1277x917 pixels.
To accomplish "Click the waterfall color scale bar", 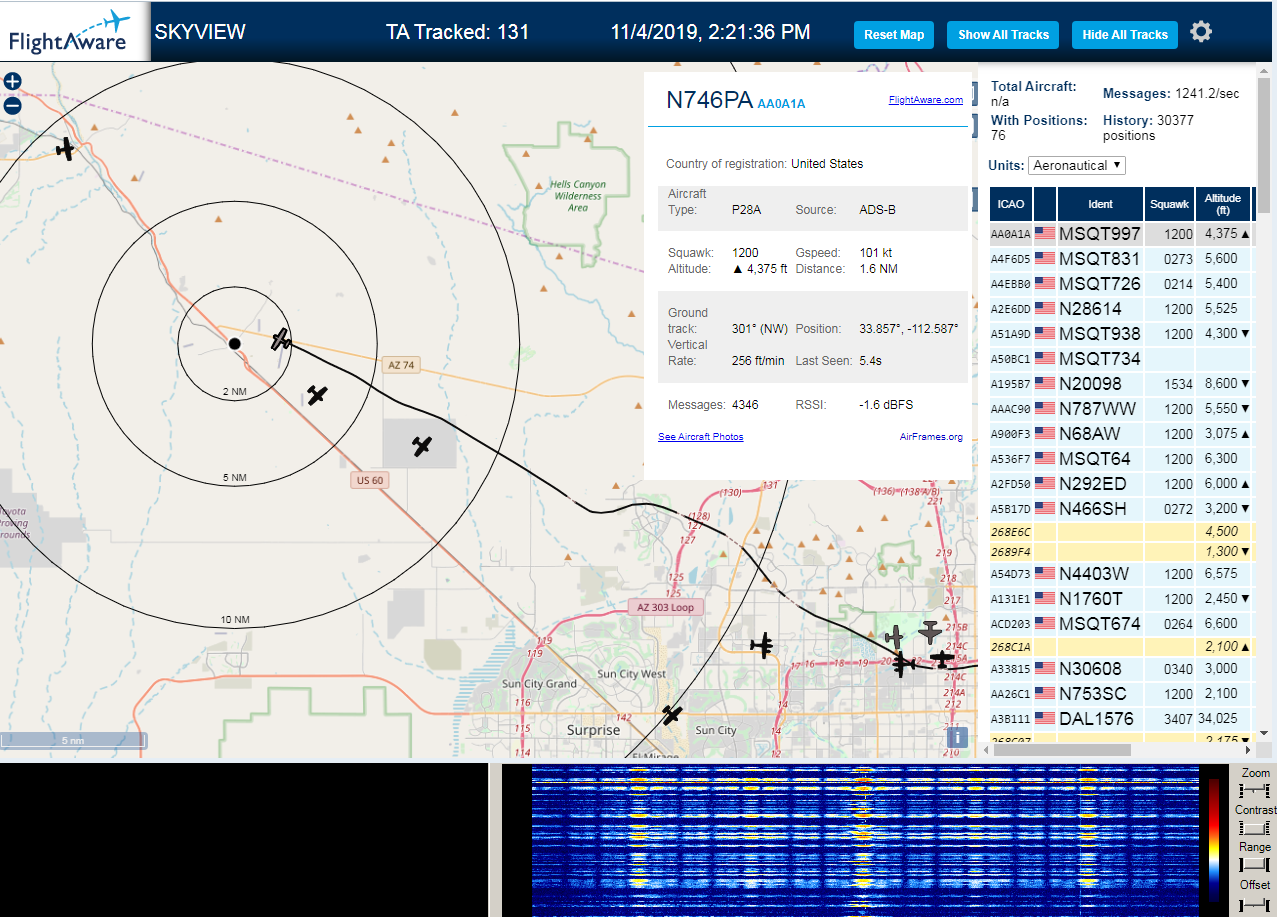I will (1214, 840).
